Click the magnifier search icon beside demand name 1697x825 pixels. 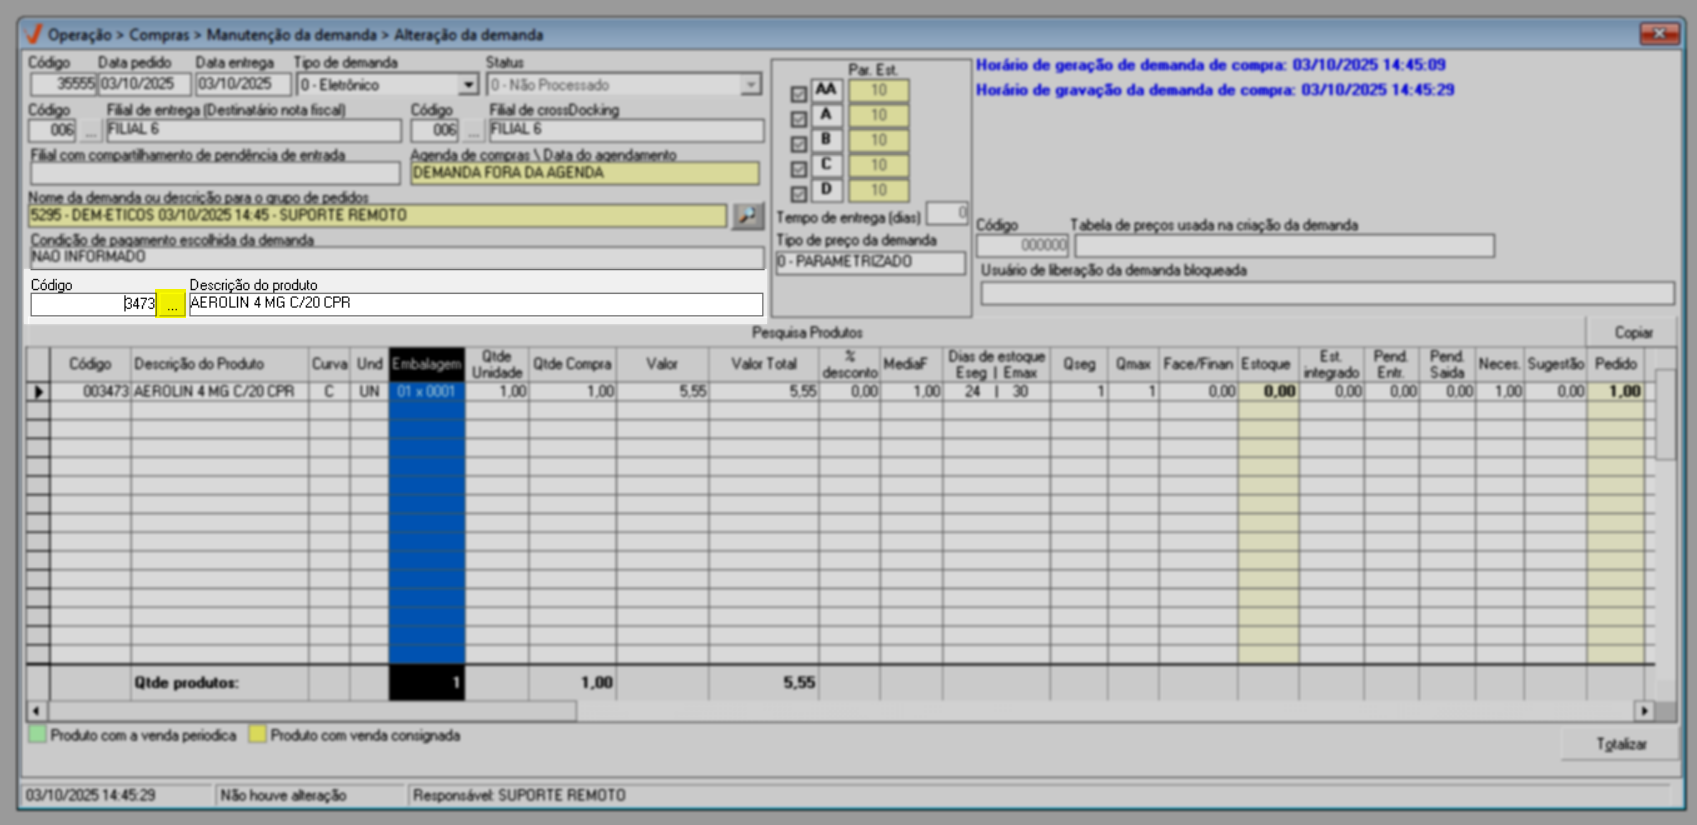pos(746,216)
